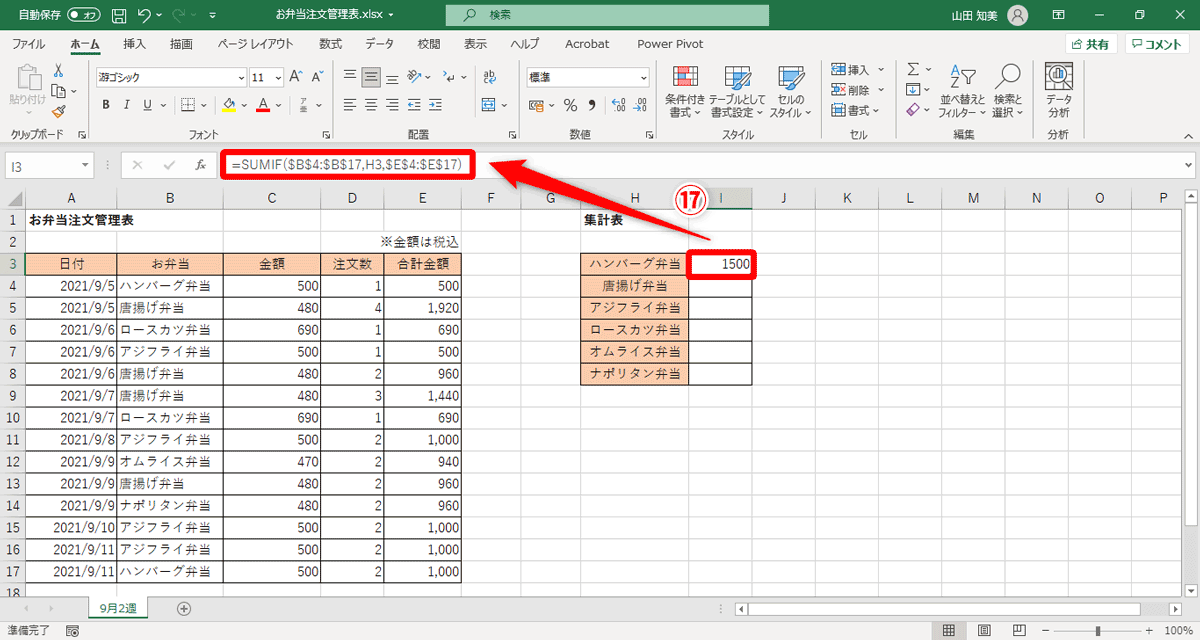The height and width of the screenshot is (640, 1200).
Task: Click the percent style icon
Action: [571, 105]
